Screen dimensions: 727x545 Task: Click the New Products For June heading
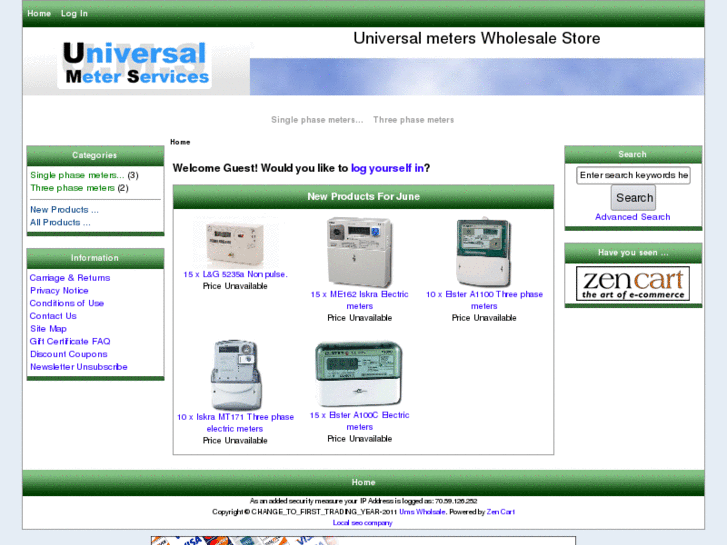click(x=364, y=197)
